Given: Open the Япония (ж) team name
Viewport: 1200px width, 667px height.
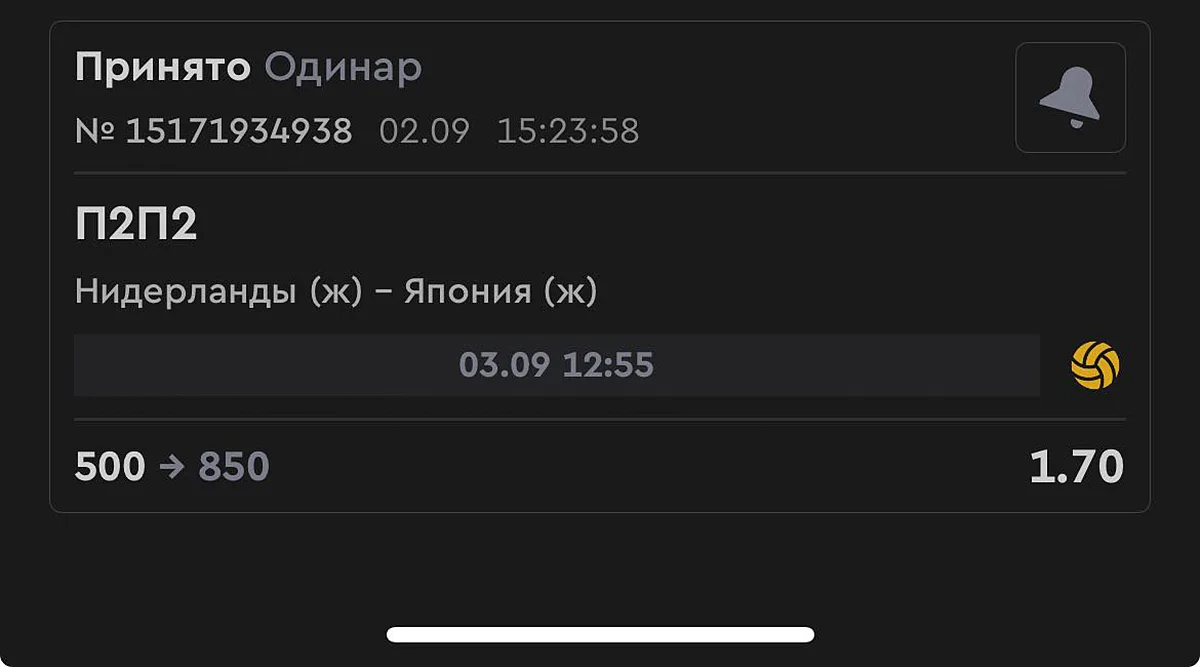Looking at the screenshot, I should 500,292.
